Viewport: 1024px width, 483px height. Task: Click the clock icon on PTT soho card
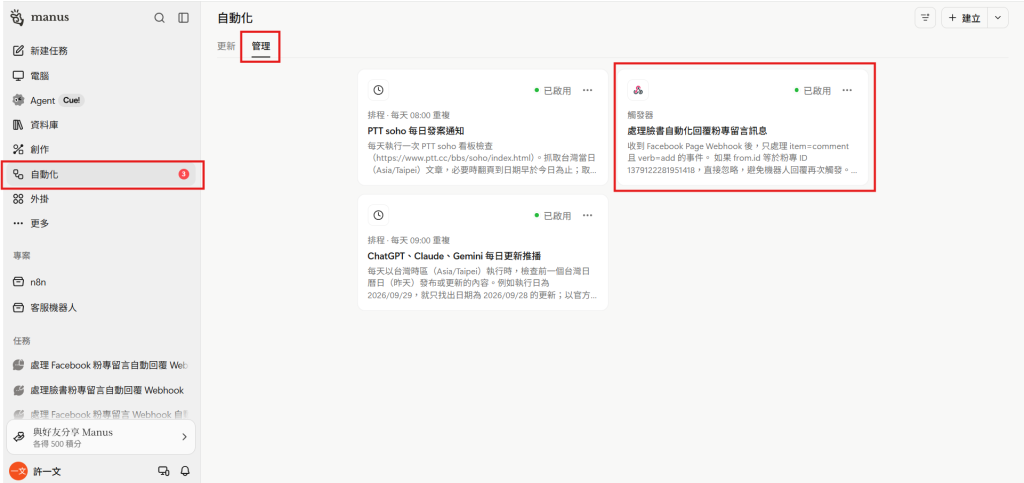378,90
